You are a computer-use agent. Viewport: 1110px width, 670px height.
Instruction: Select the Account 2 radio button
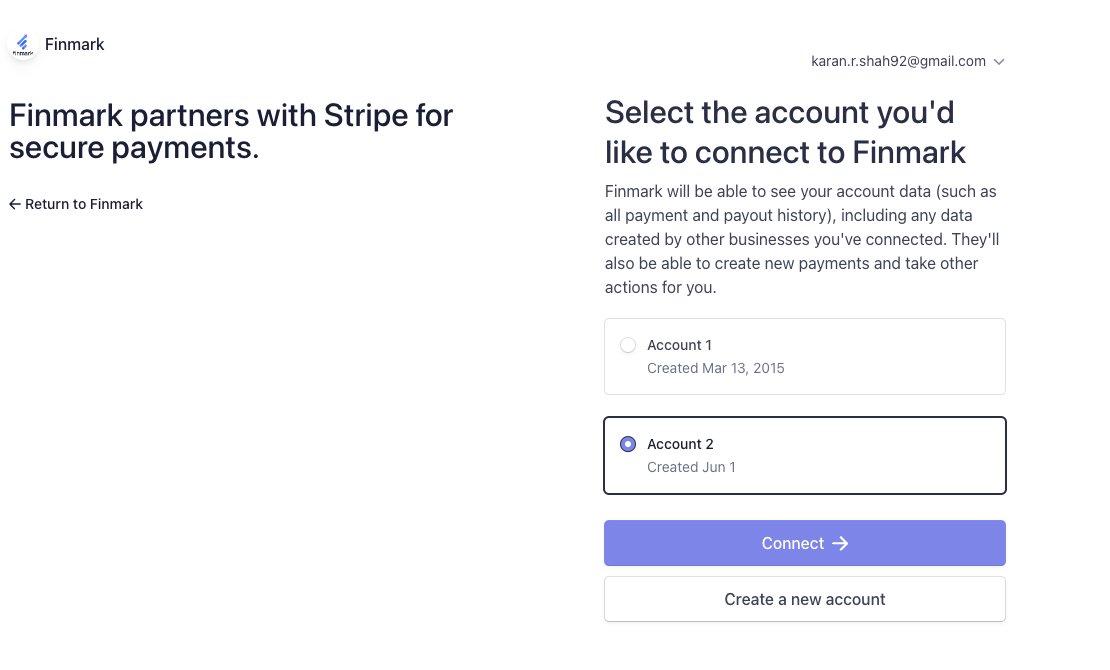[x=628, y=444]
